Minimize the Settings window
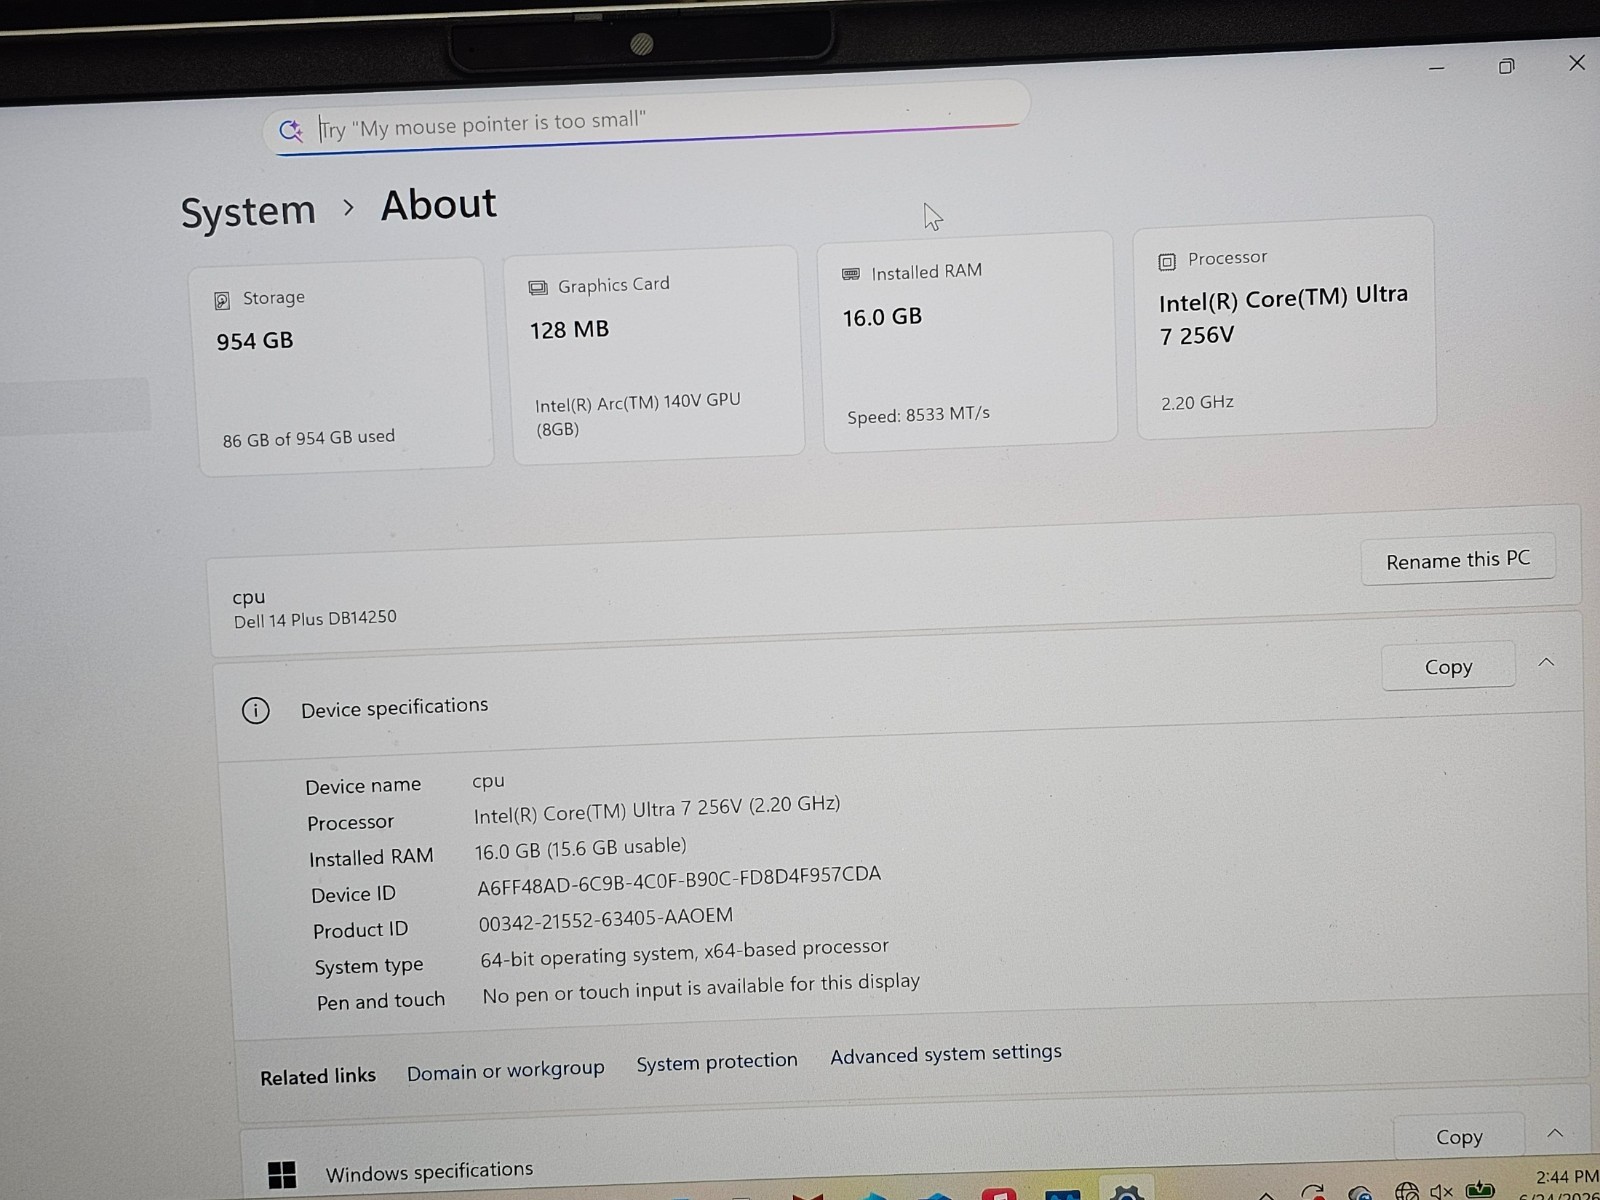Image resolution: width=1600 pixels, height=1200 pixels. point(1437,68)
